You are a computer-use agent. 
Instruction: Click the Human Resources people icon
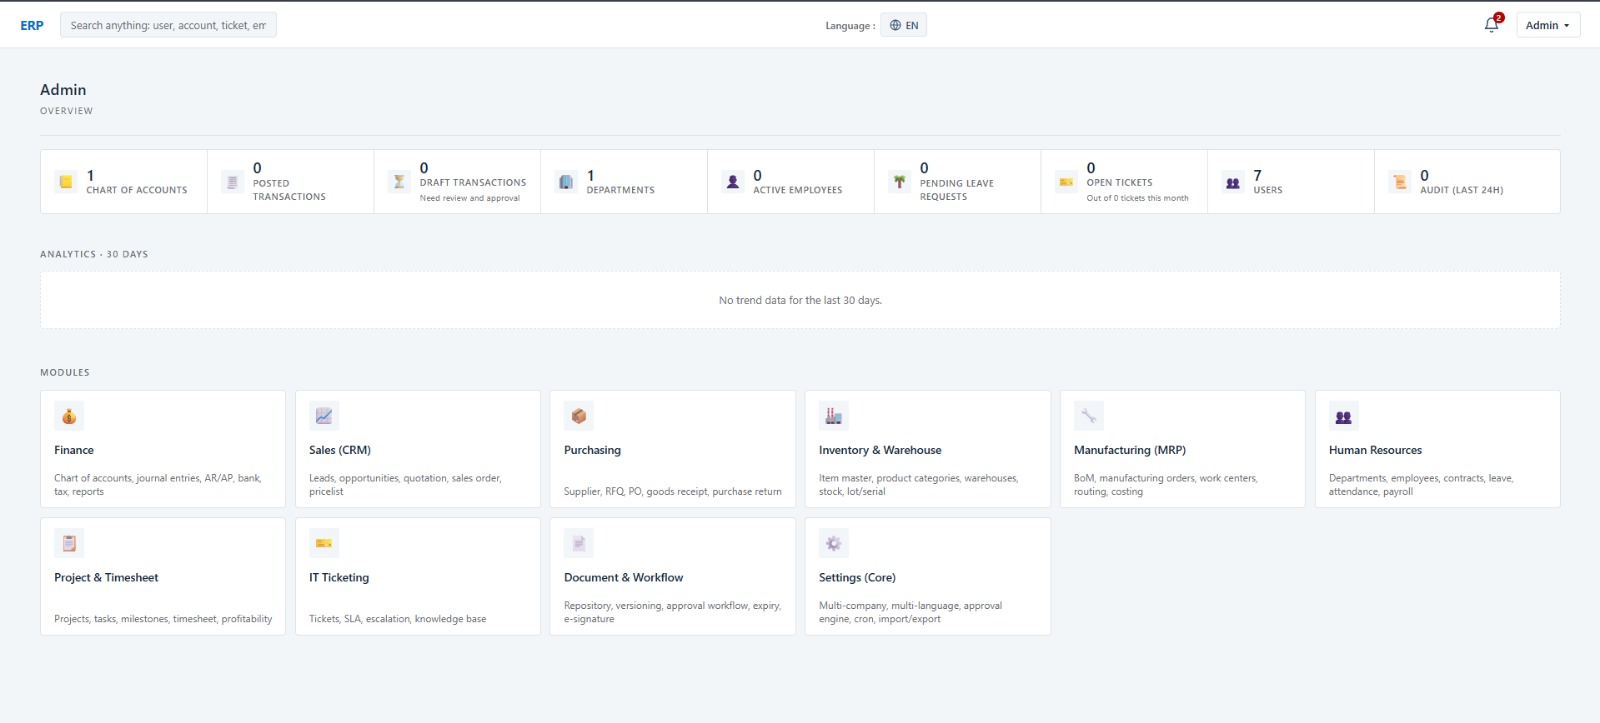[x=1343, y=416]
